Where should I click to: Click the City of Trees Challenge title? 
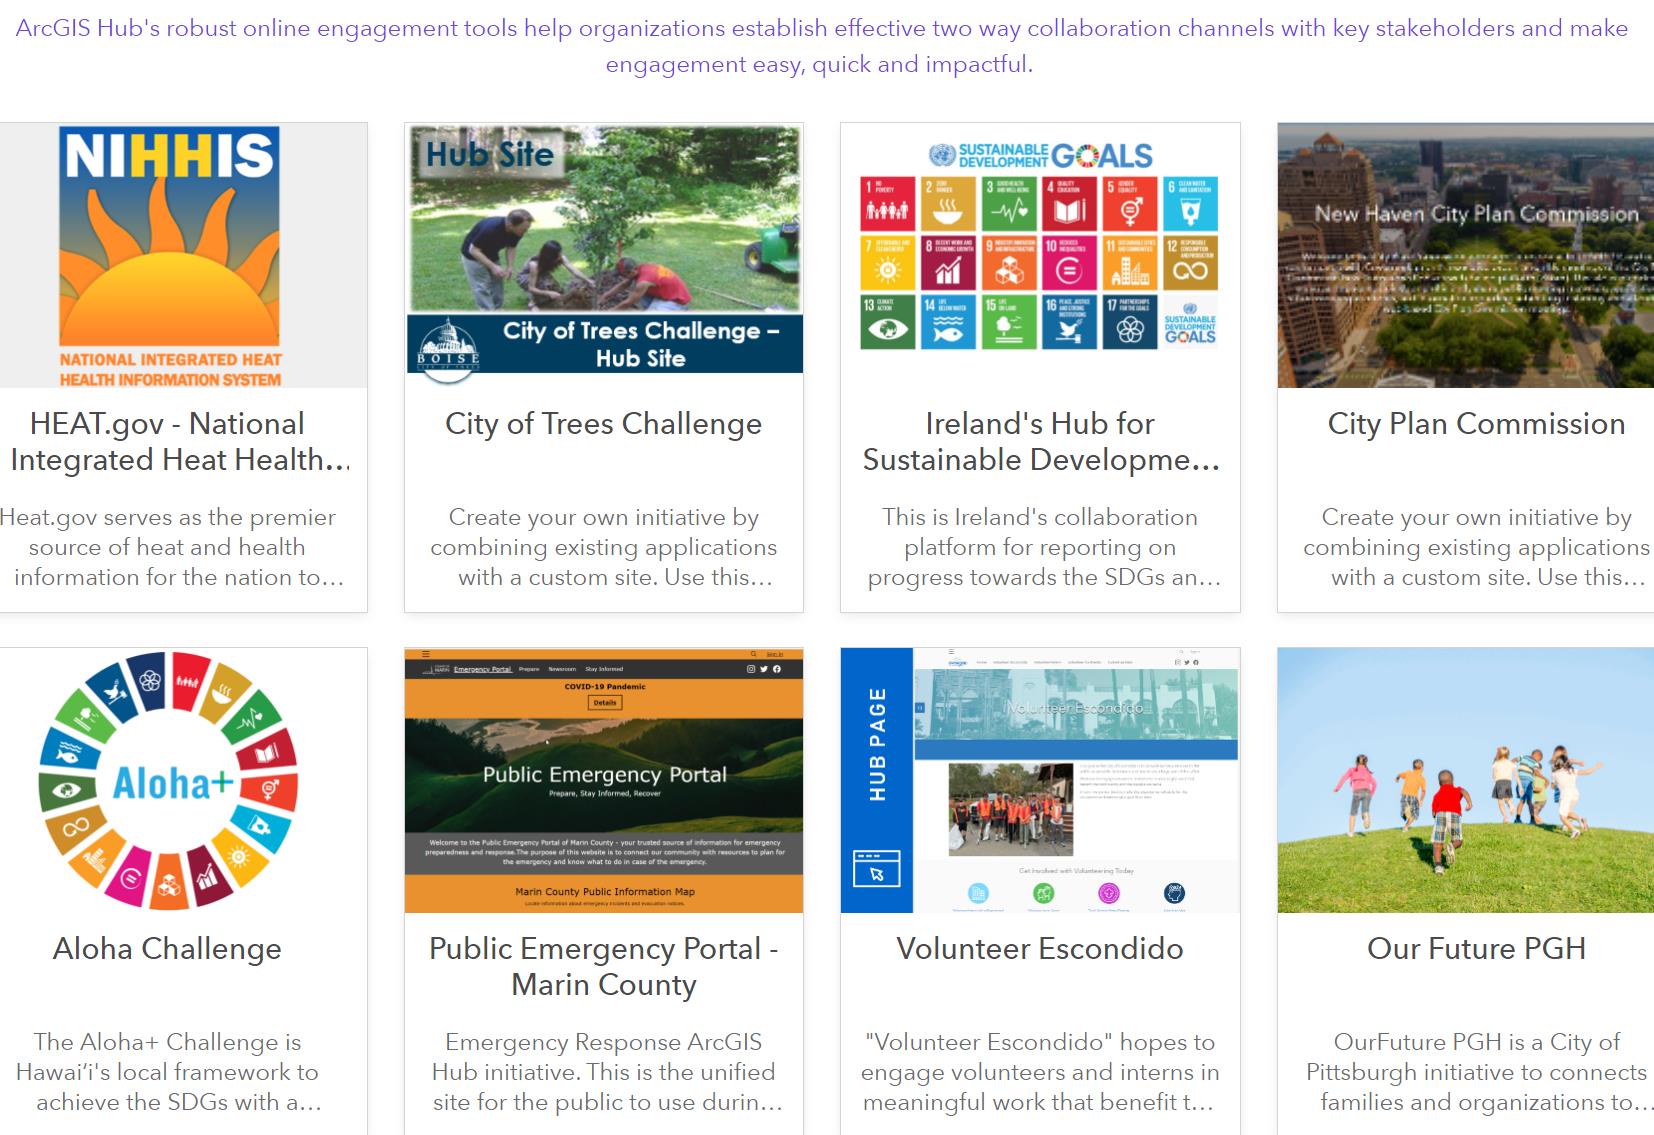click(x=604, y=424)
